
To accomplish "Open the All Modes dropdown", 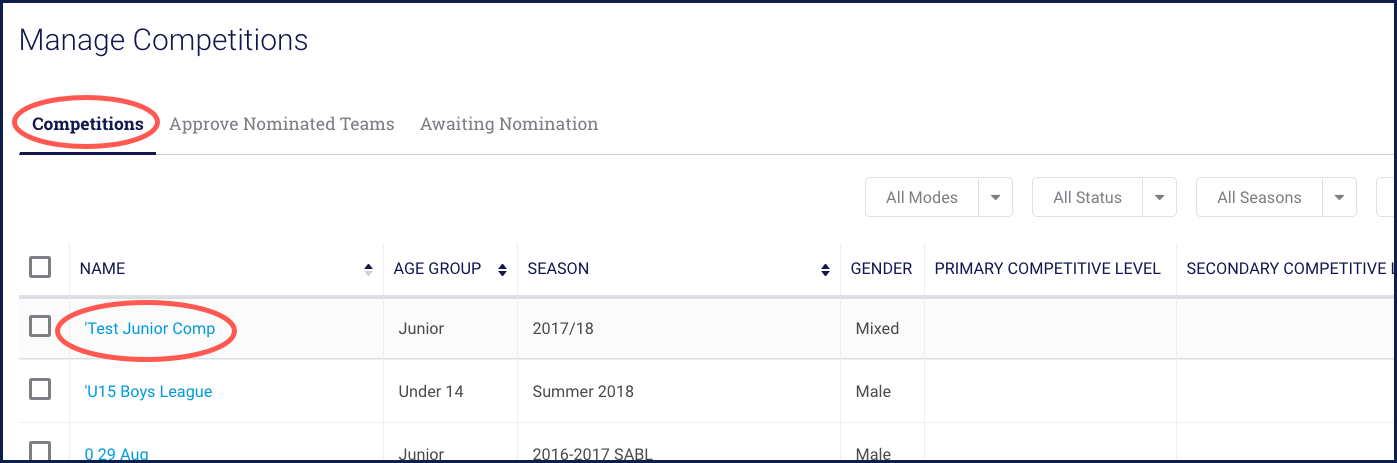I will [938, 198].
